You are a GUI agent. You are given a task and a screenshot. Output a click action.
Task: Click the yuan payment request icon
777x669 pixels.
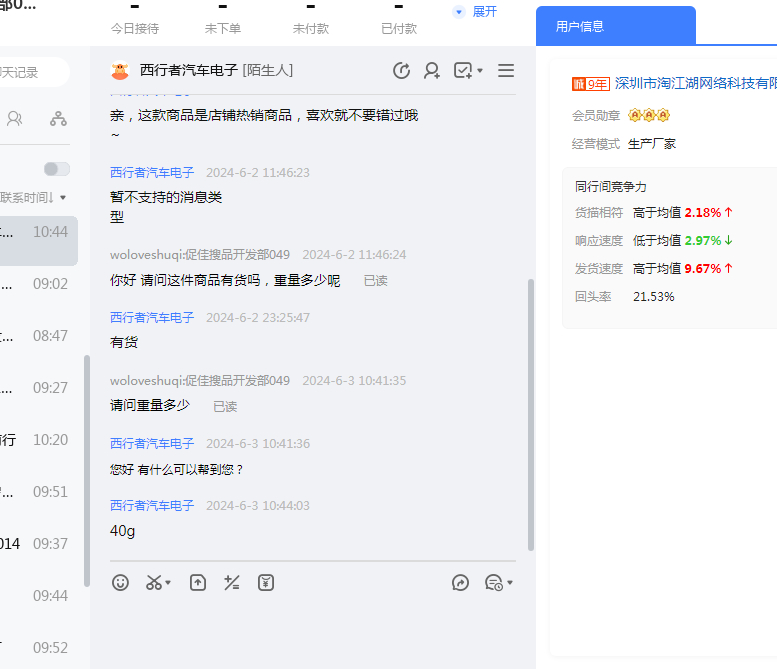click(266, 582)
